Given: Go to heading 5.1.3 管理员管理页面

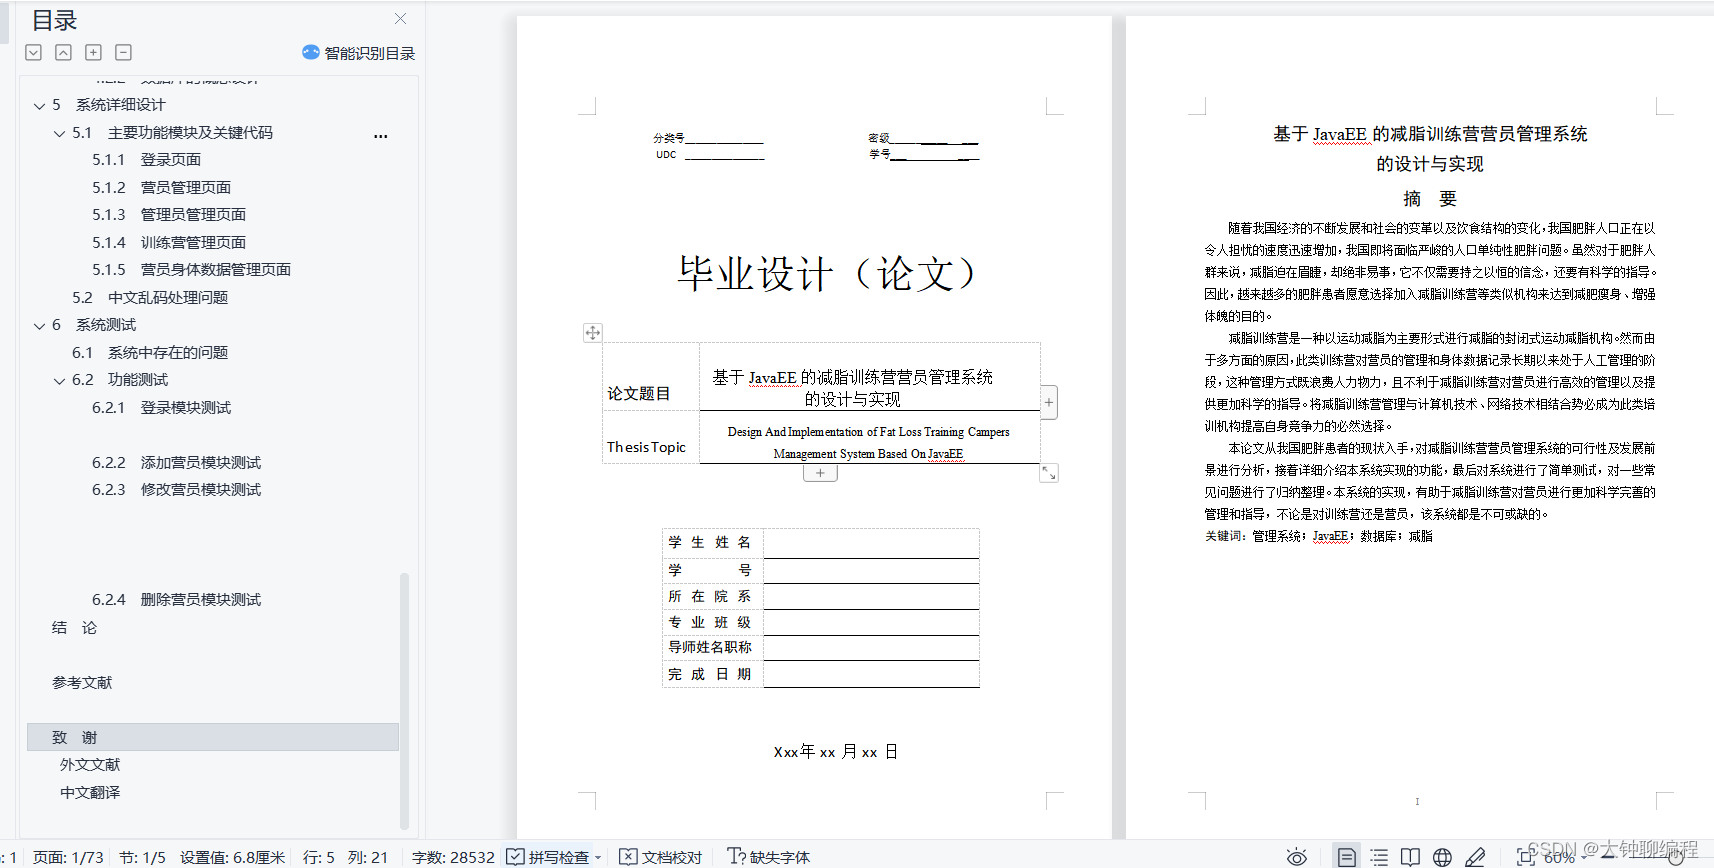Looking at the screenshot, I should (x=169, y=215).
